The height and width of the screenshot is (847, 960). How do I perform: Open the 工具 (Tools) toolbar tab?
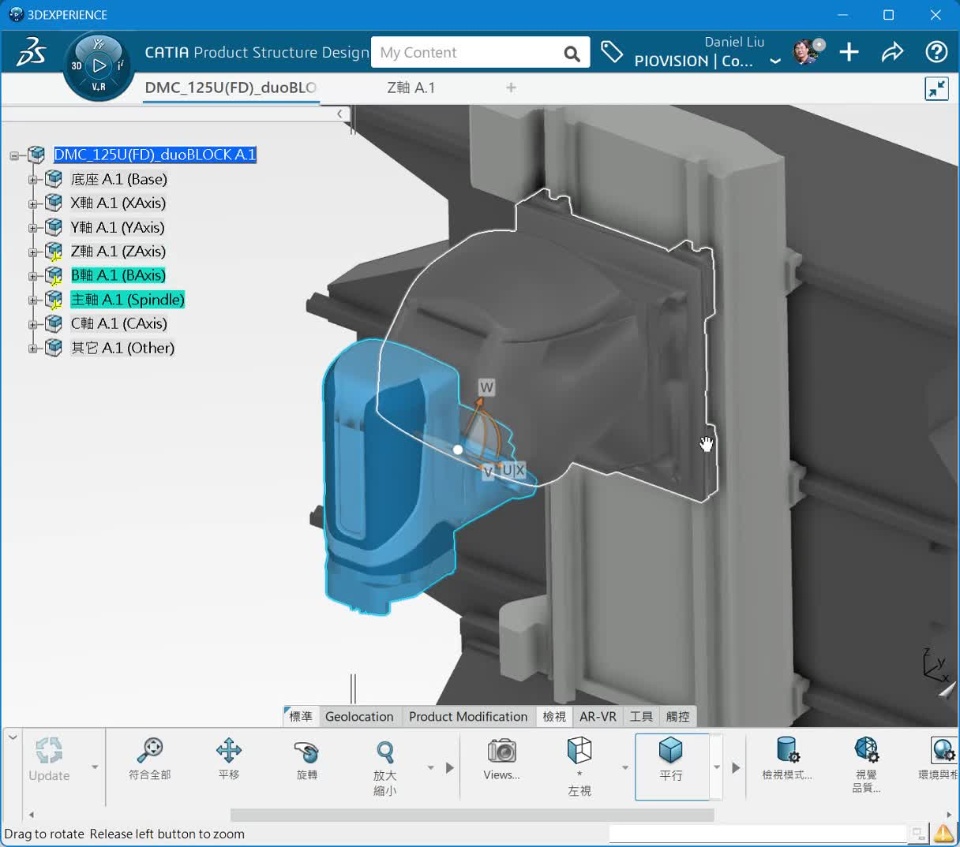(641, 717)
